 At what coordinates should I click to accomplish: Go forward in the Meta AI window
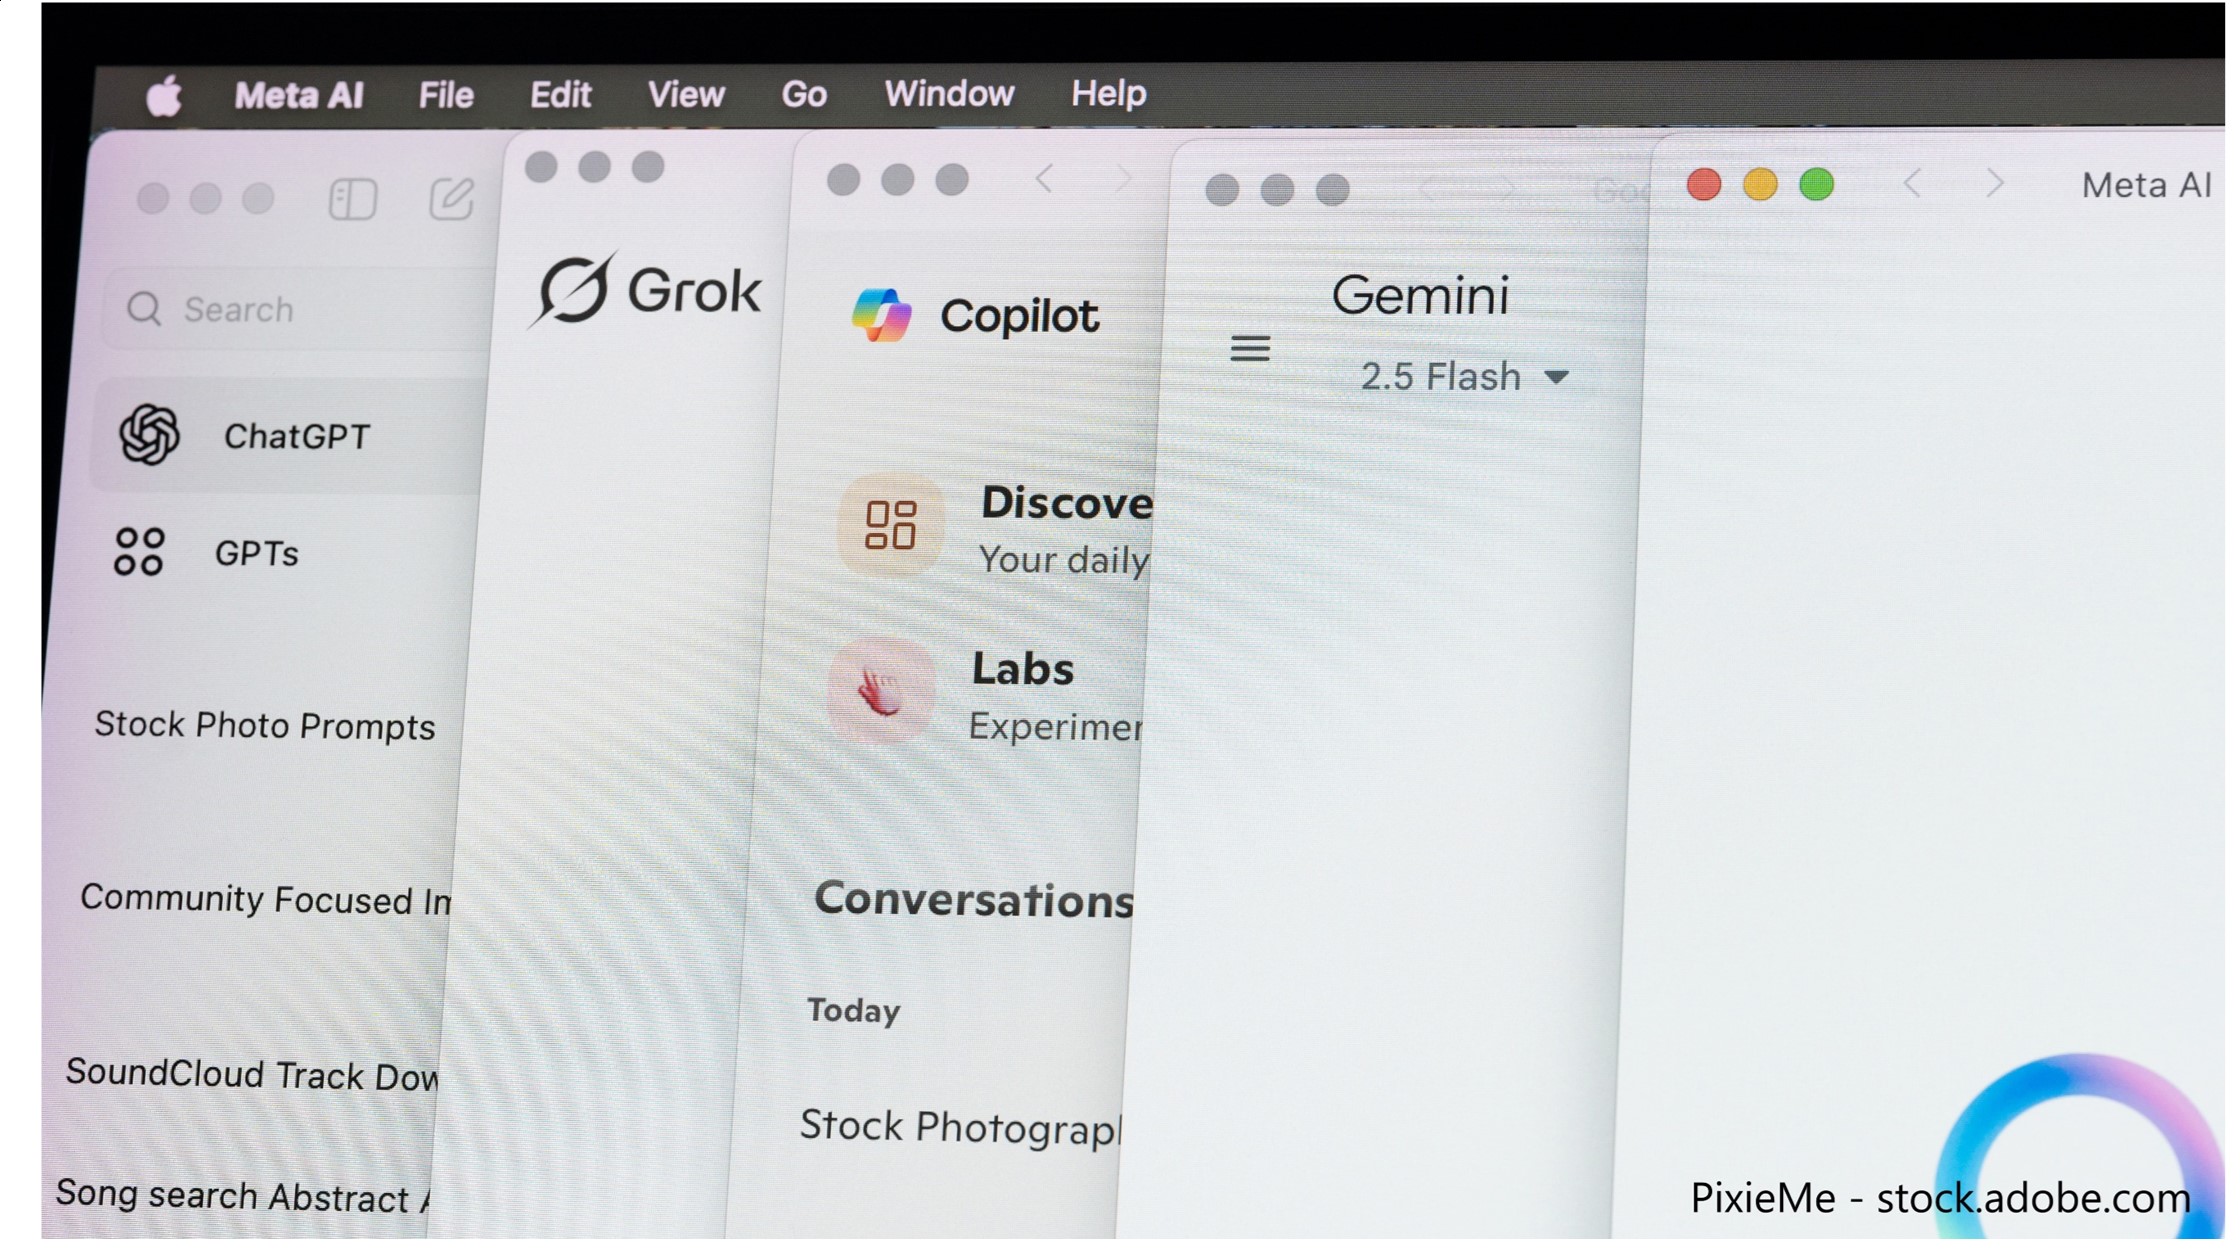click(x=1994, y=184)
